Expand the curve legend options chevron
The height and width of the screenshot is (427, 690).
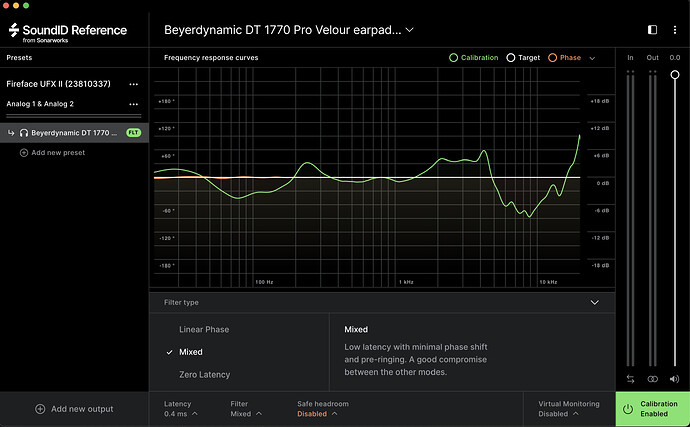(592, 58)
